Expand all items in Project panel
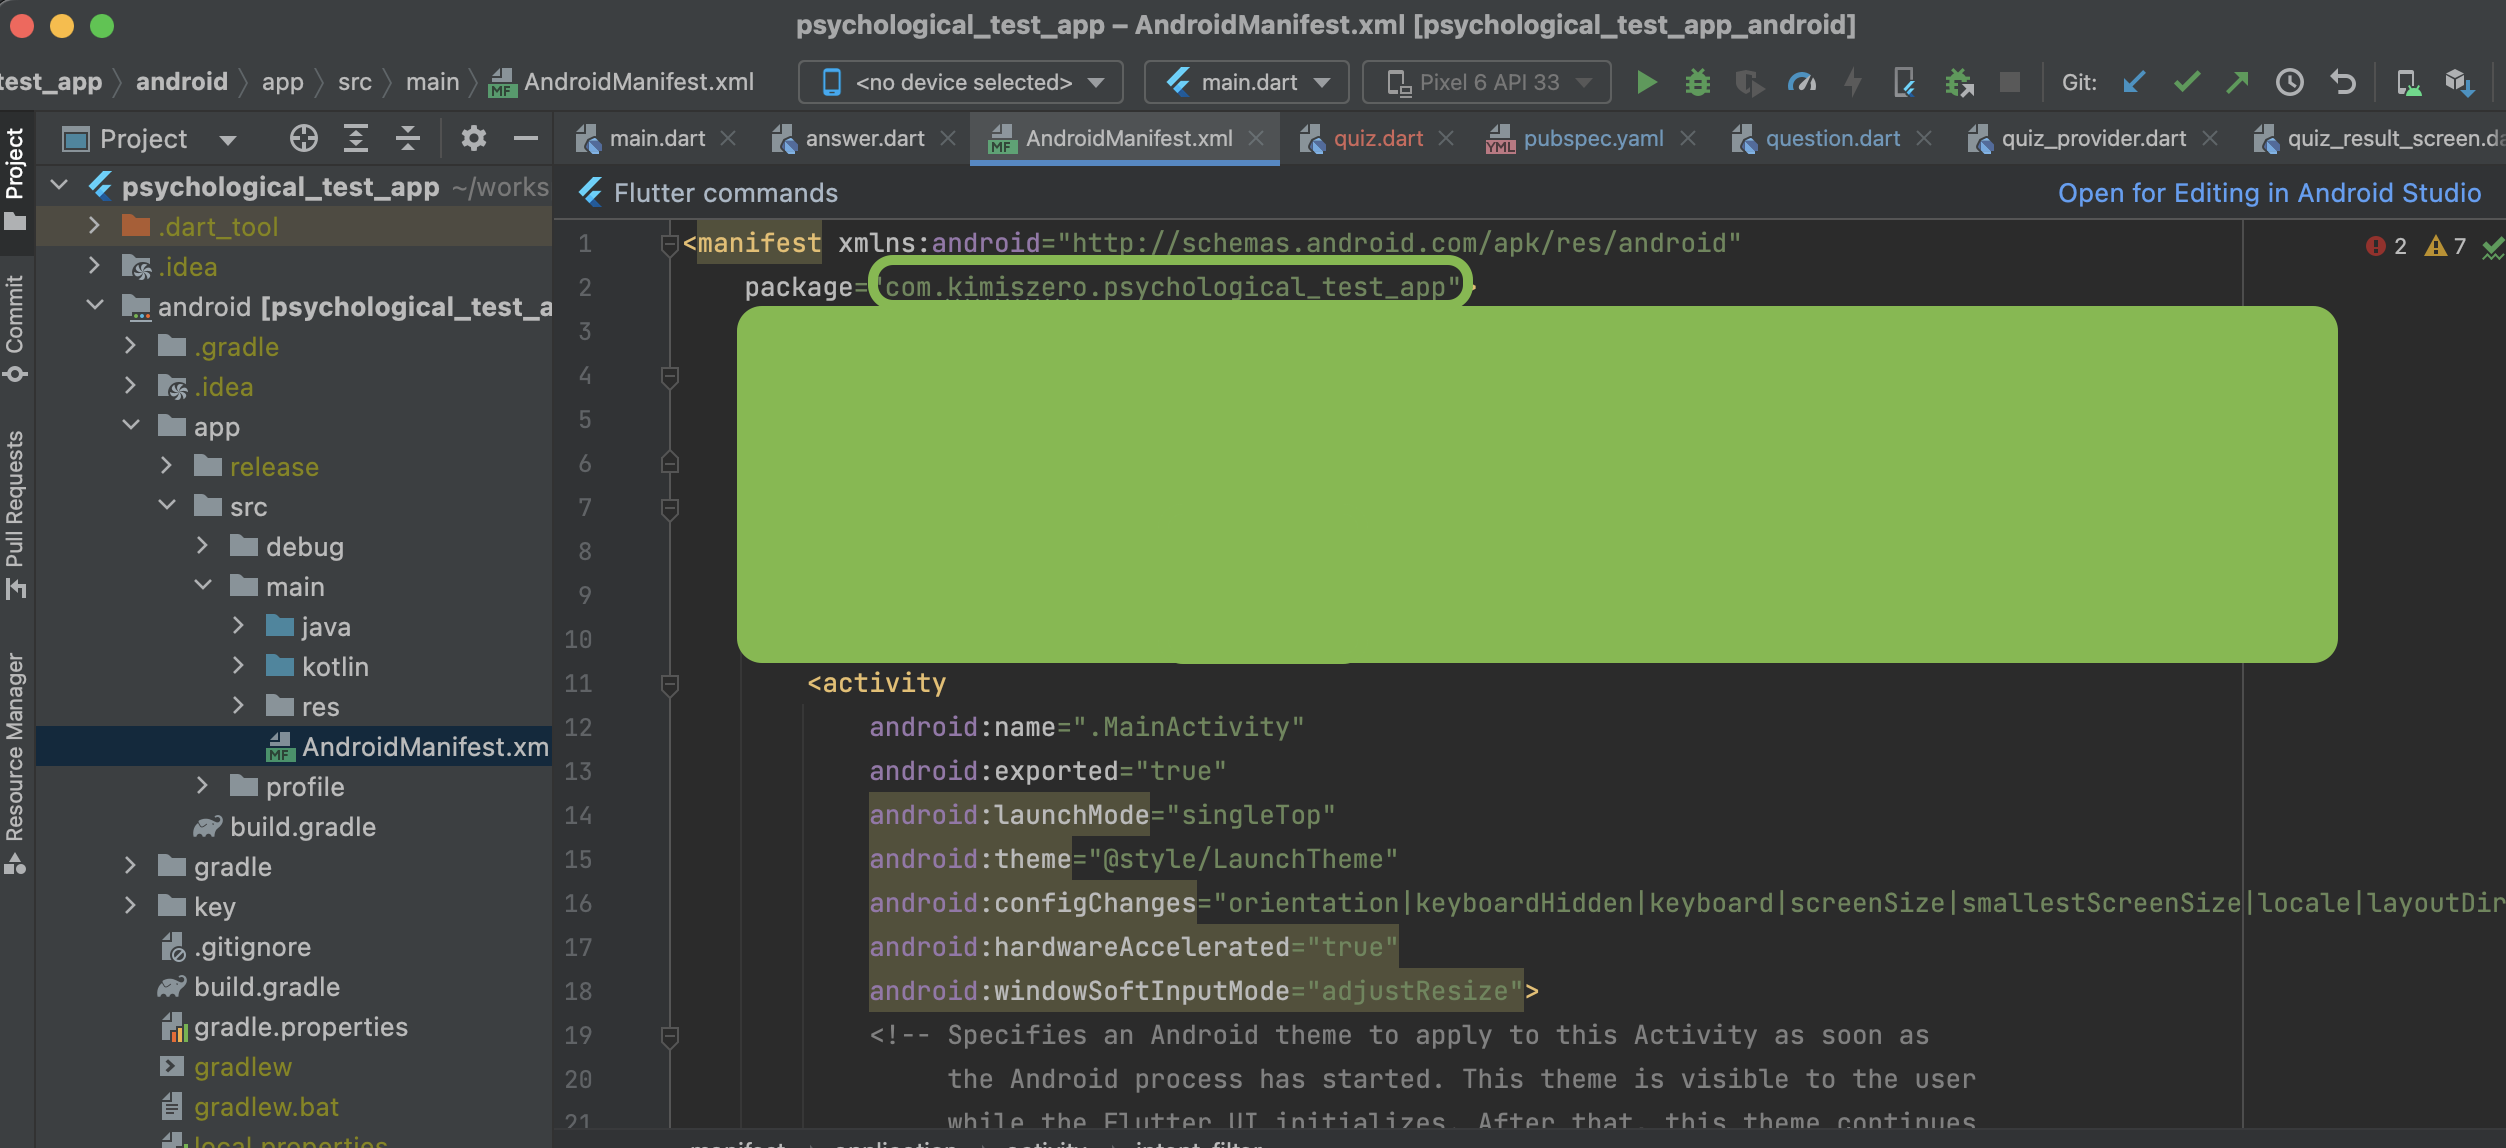Viewport: 2506px width, 1148px height. (x=356, y=138)
